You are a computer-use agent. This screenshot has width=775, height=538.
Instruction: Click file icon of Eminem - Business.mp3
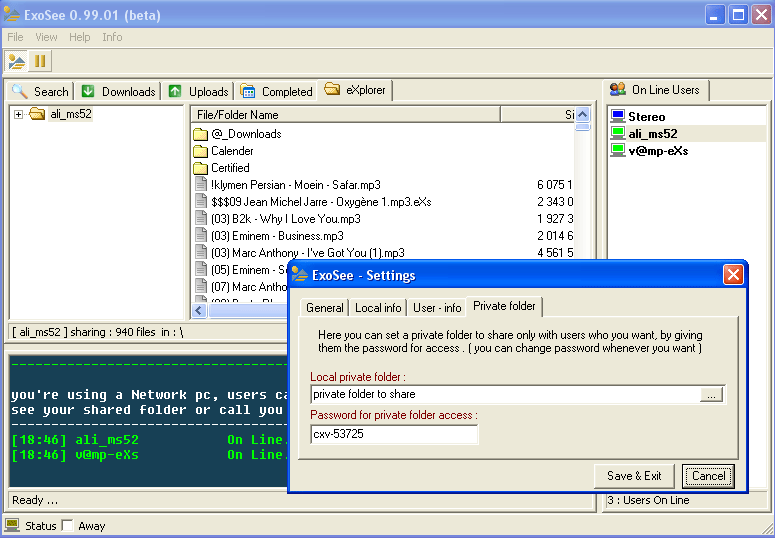pos(201,236)
